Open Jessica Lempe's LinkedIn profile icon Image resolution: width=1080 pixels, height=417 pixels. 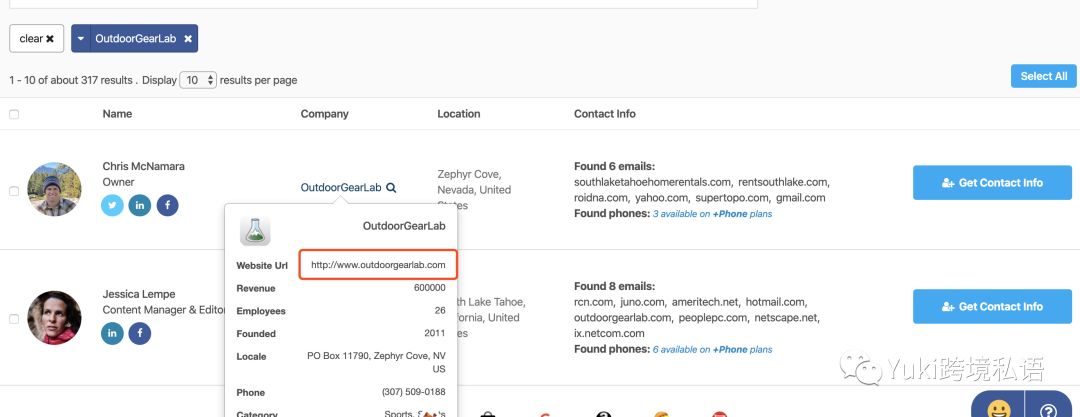[112, 334]
